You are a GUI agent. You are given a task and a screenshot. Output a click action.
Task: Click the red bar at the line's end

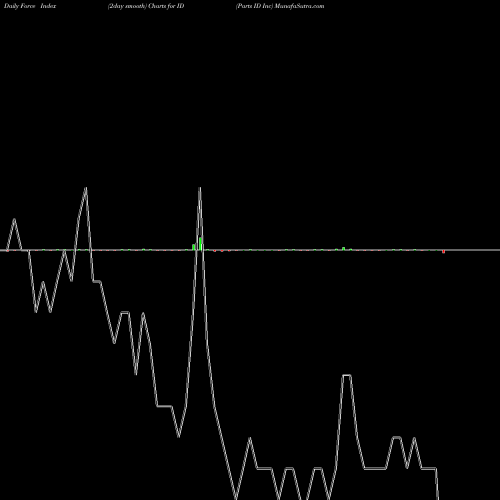444,252
